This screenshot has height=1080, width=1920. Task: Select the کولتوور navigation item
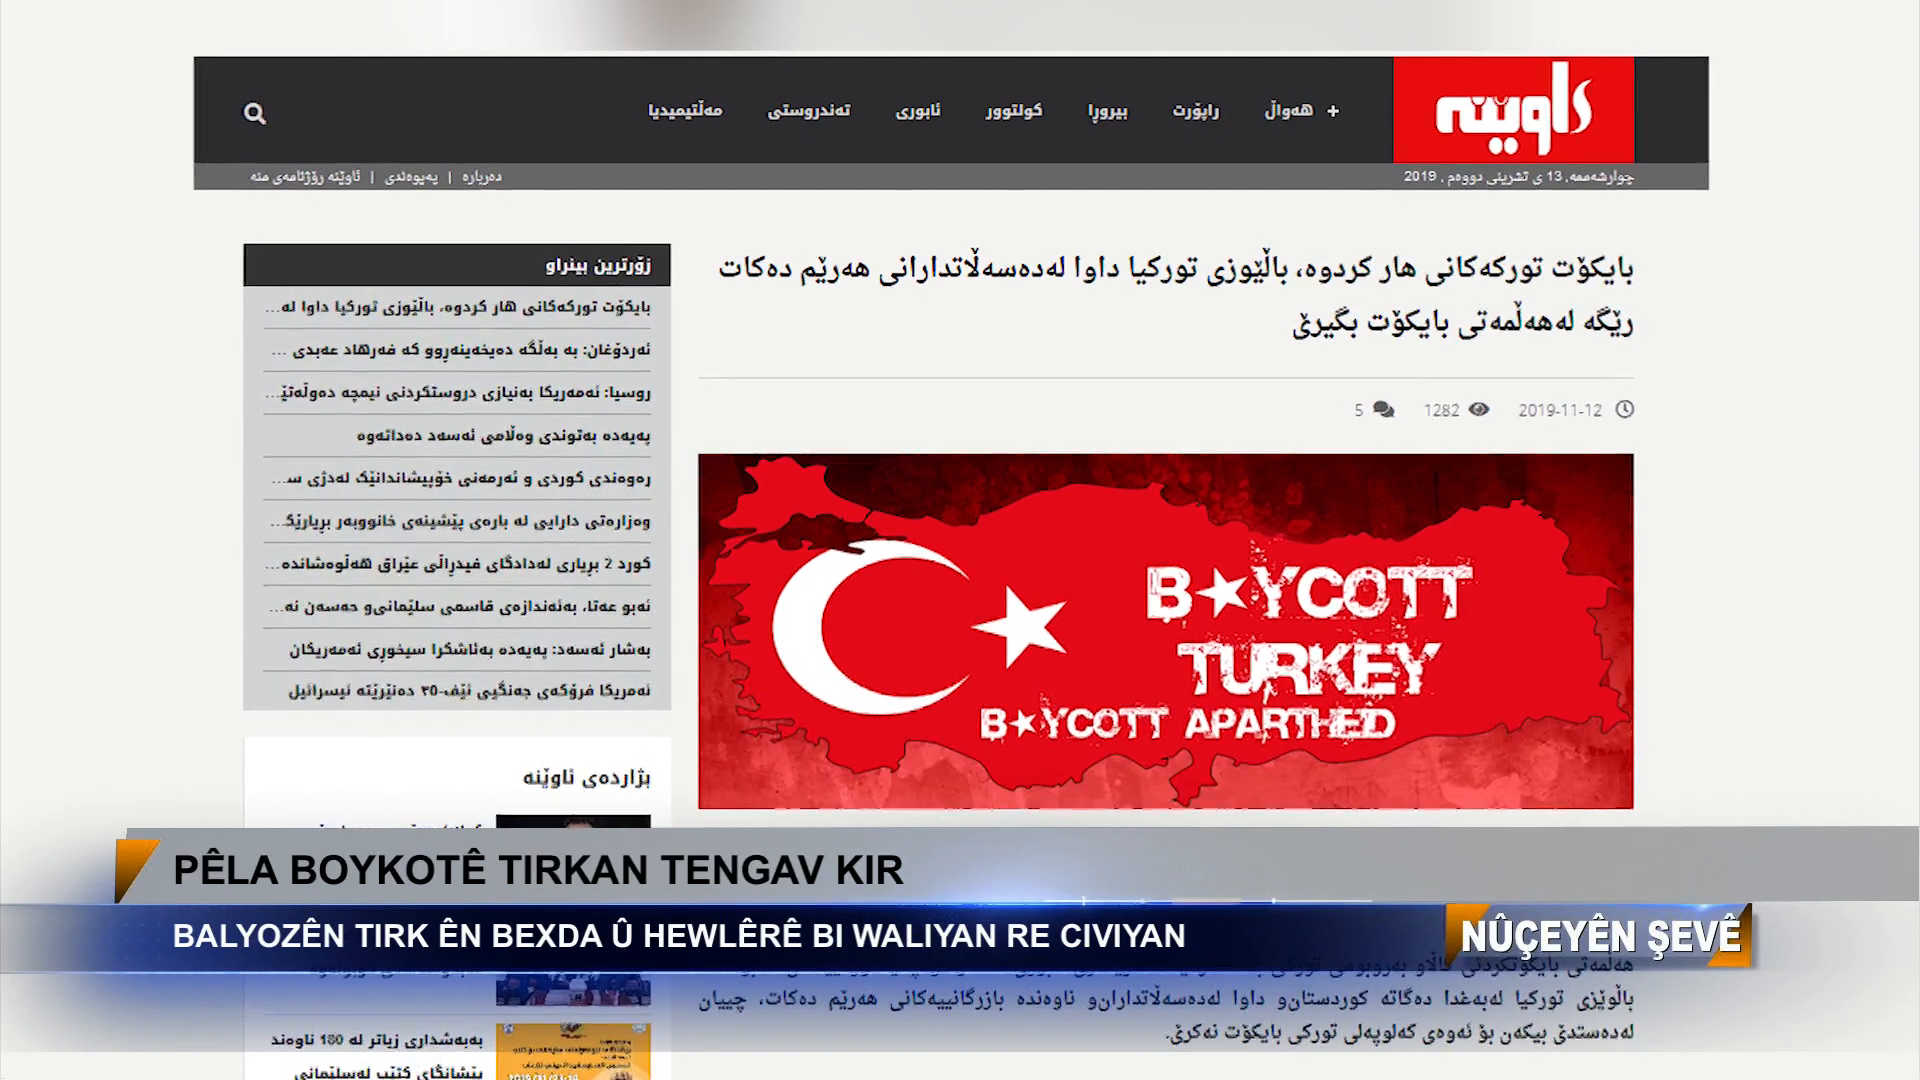1013,110
